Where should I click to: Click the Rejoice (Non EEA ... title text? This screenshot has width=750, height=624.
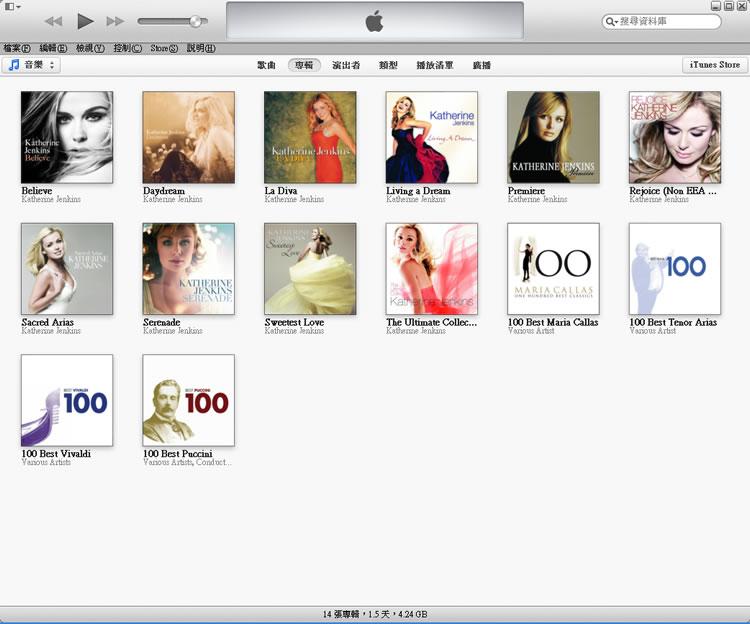(673, 191)
